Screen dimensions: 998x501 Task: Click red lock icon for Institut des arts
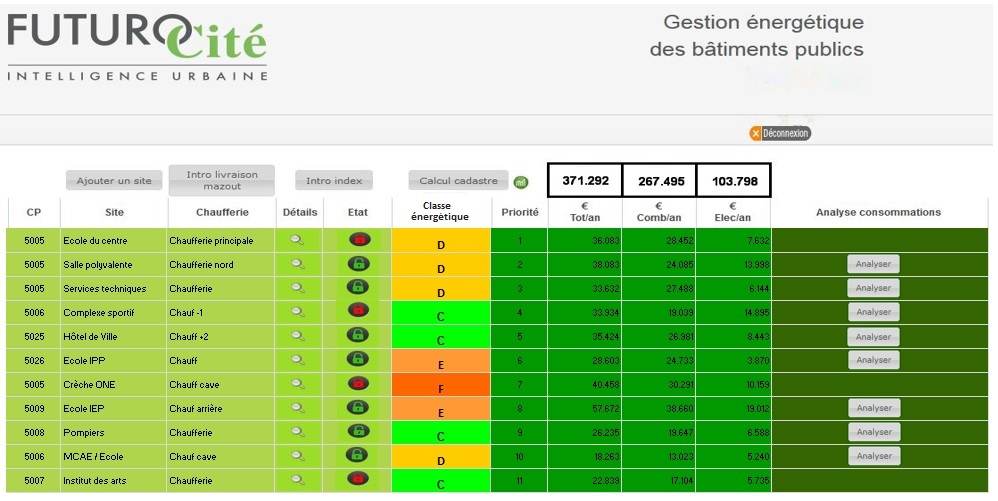[358, 478]
